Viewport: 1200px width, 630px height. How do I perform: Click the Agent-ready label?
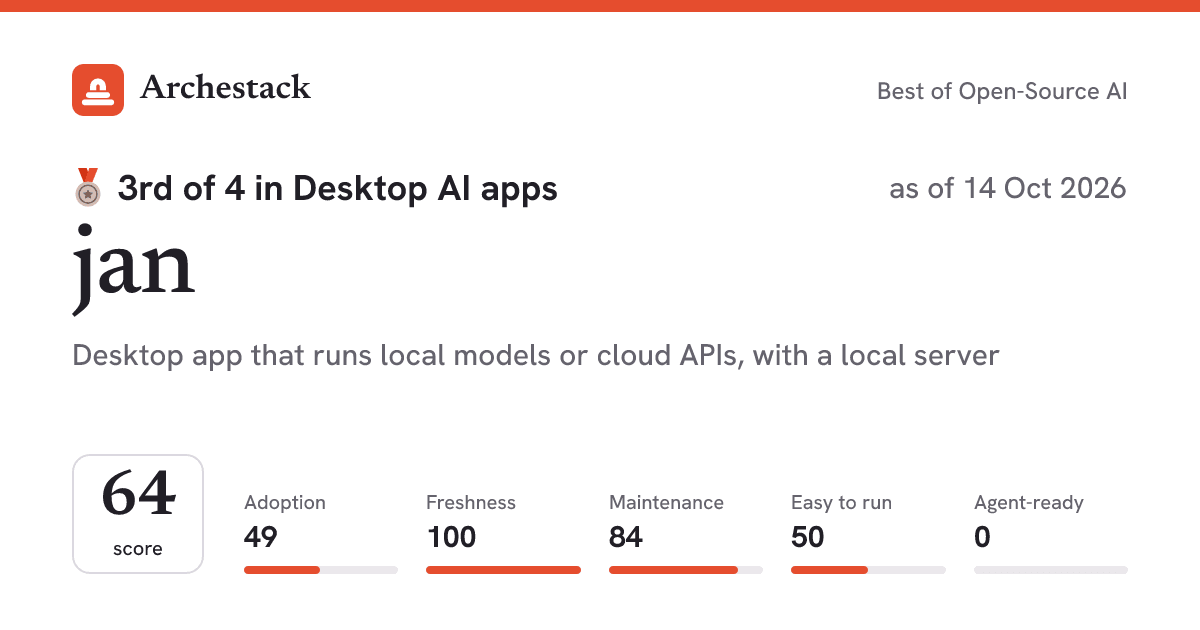pos(1029,503)
